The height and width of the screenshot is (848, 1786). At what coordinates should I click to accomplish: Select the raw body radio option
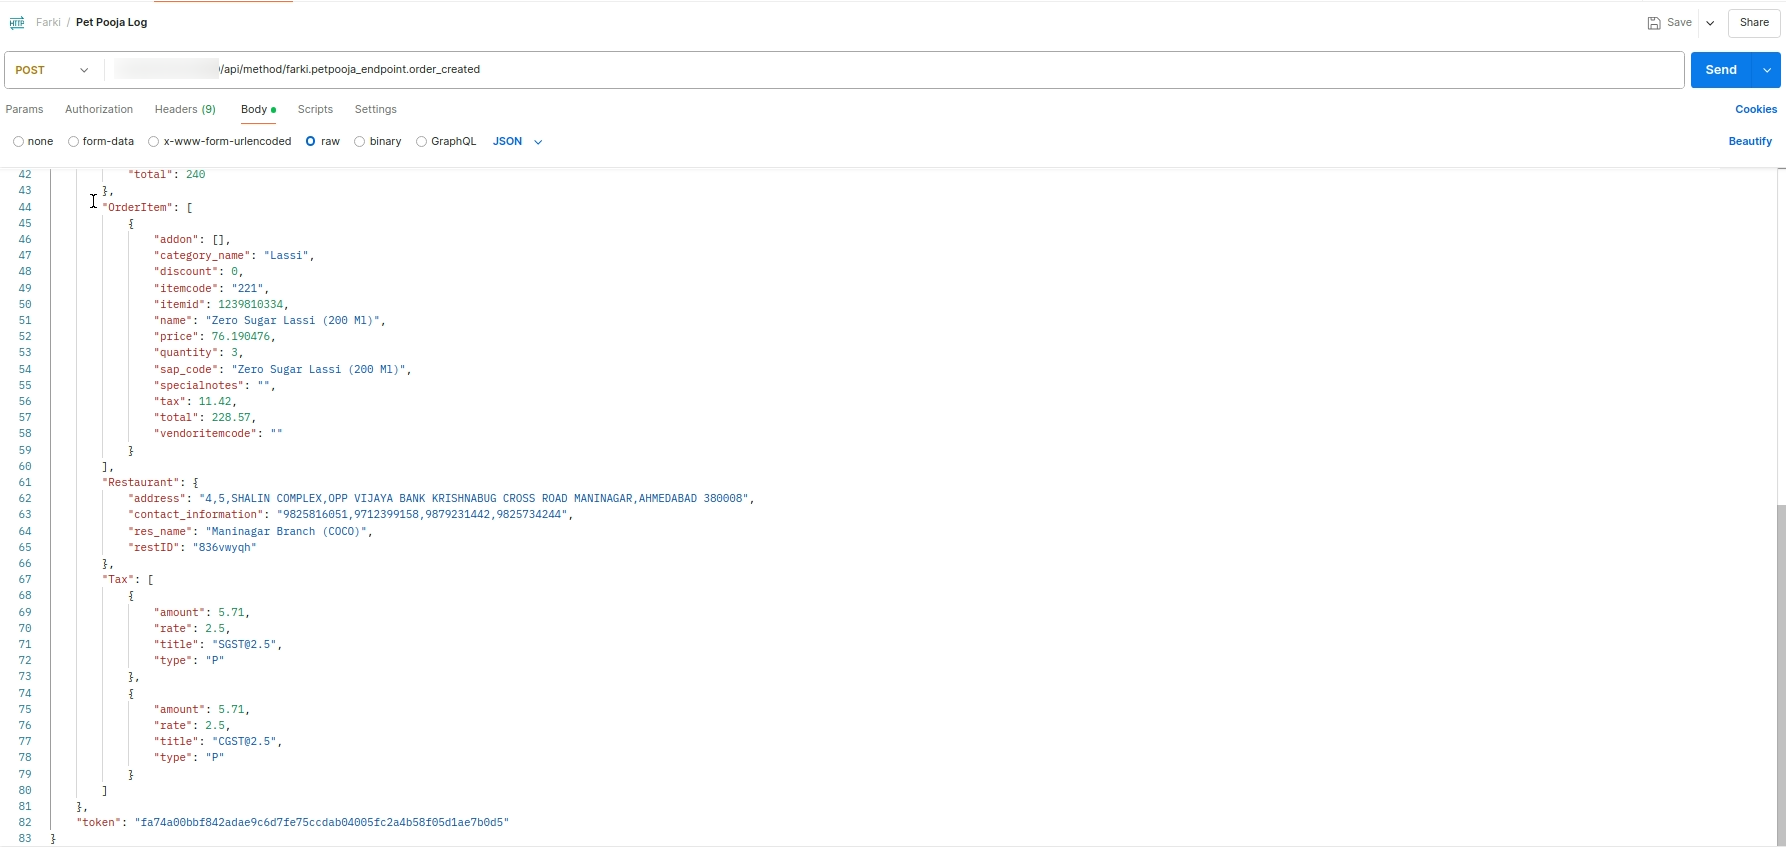click(x=312, y=142)
